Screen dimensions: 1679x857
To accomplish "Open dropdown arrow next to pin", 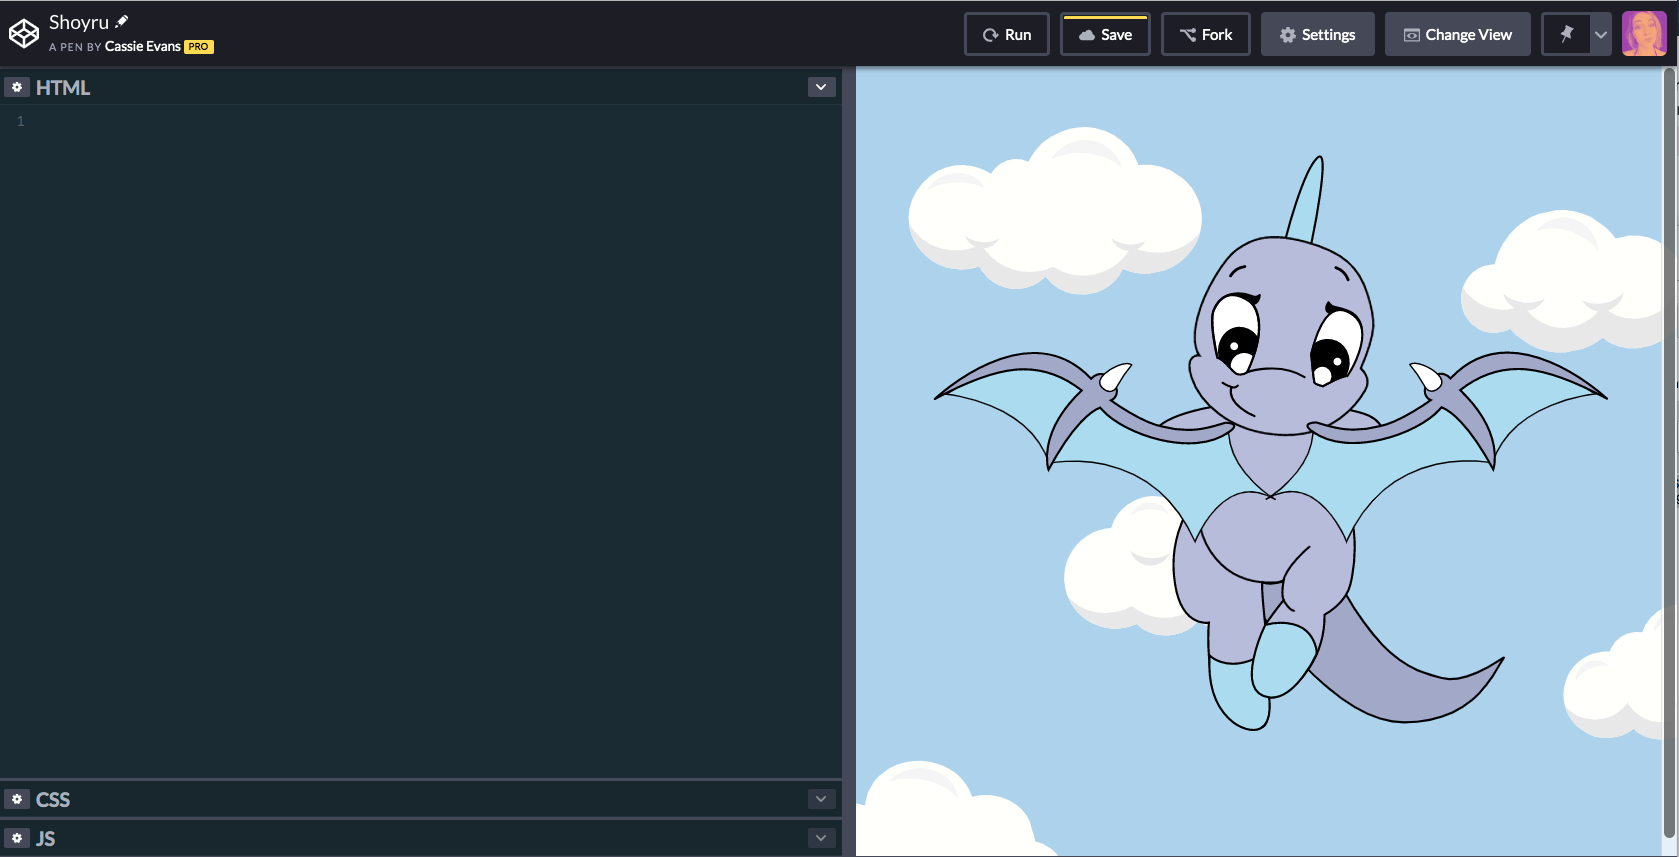I will 1601,34.
